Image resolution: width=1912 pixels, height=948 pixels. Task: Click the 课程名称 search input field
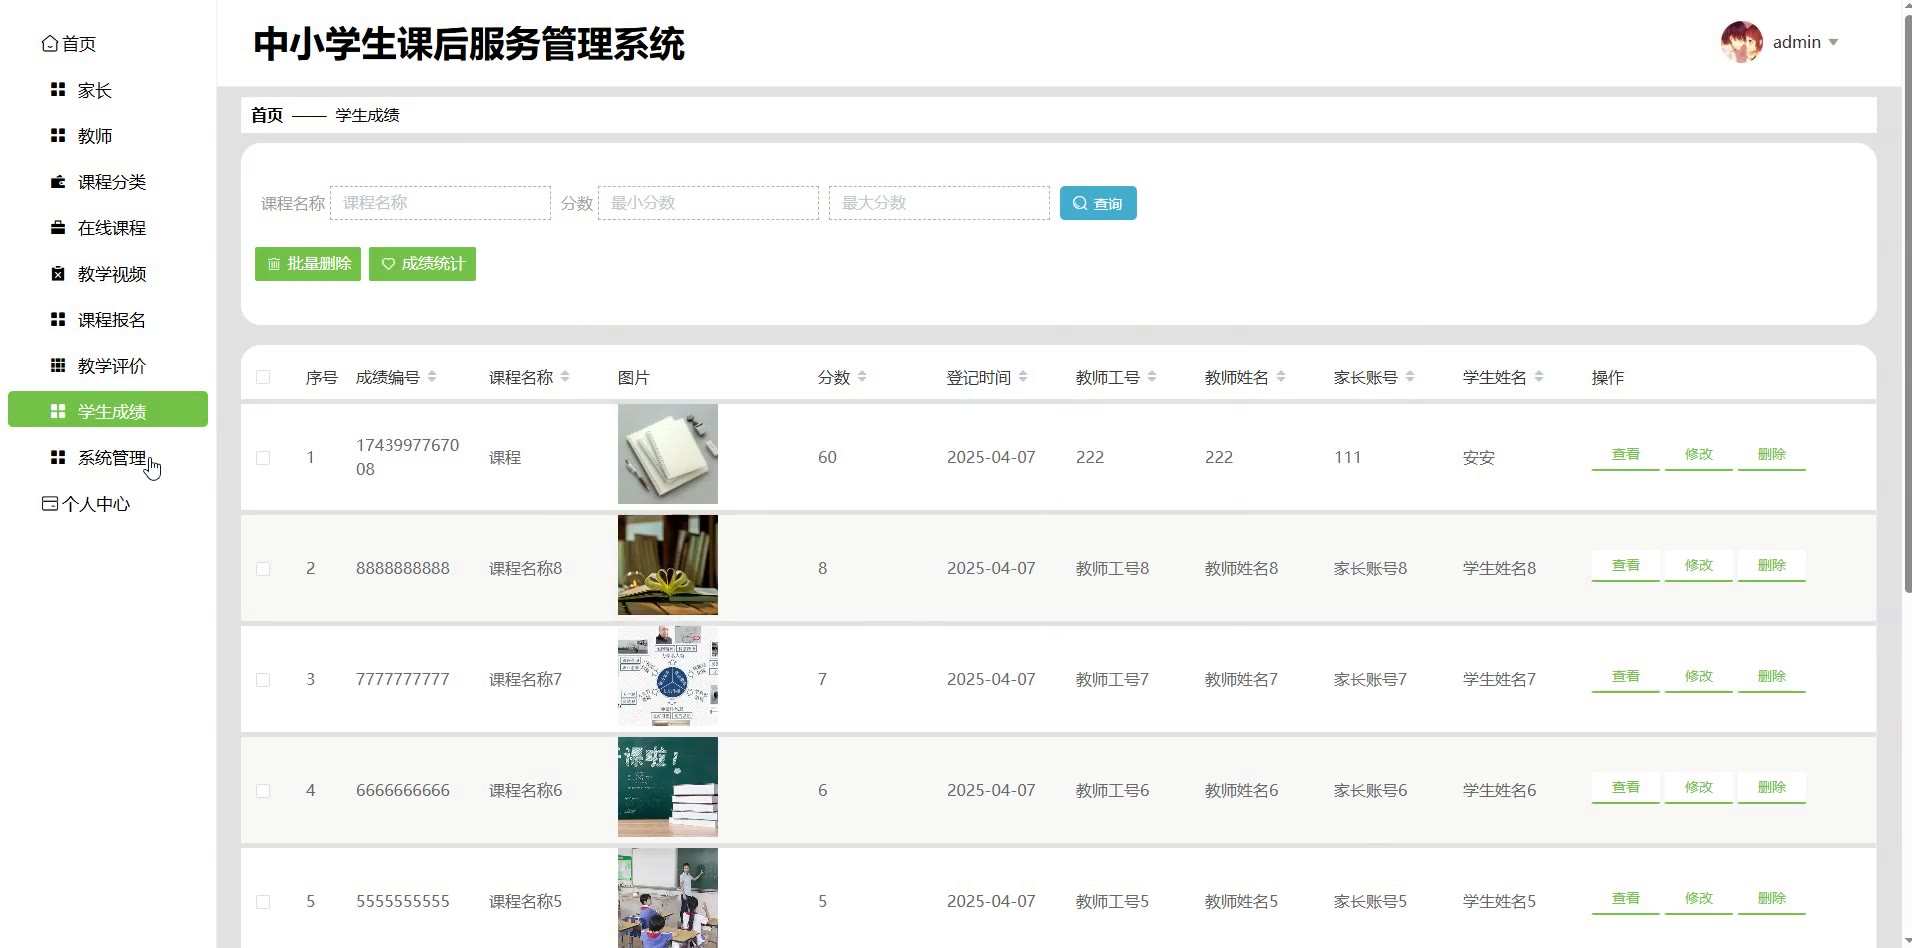(x=440, y=203)
